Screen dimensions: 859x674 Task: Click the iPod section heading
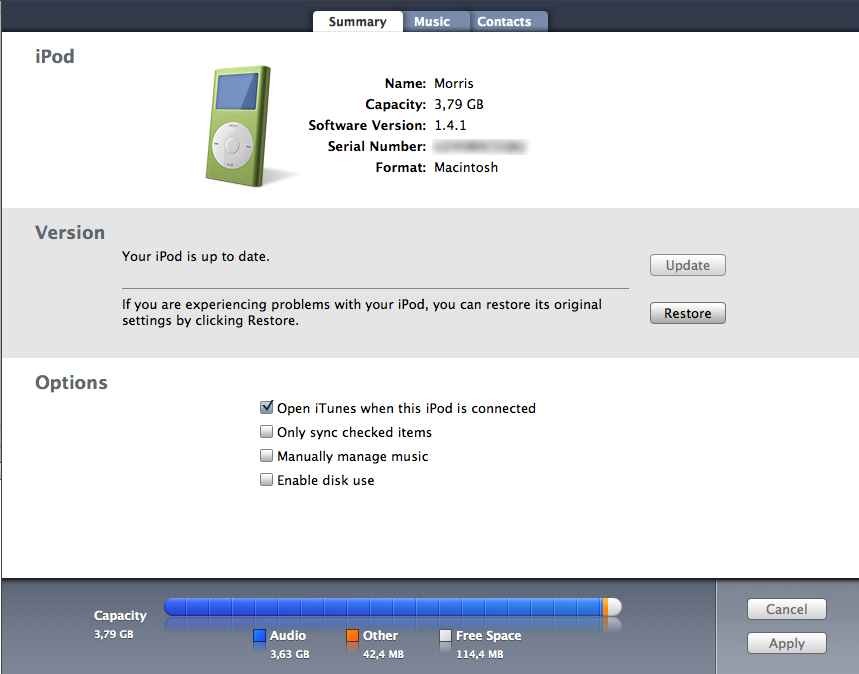[55, 56]
